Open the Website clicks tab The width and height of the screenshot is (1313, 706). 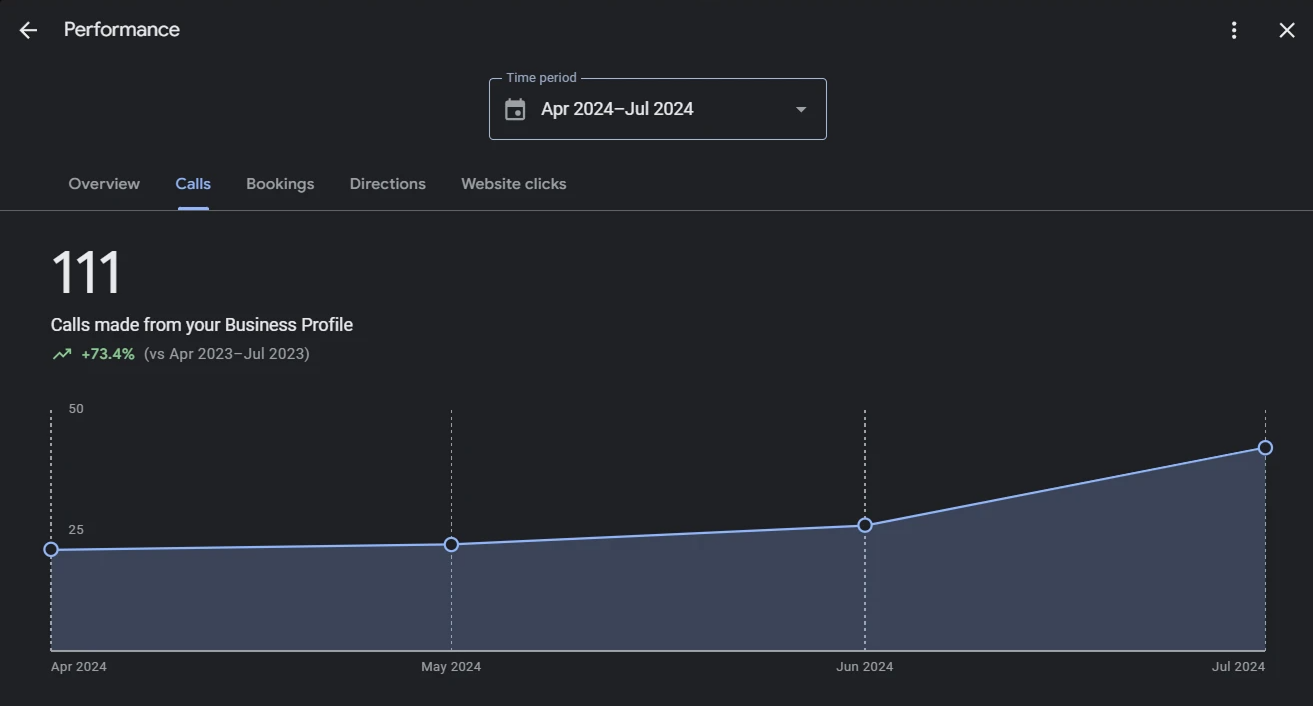513,184
